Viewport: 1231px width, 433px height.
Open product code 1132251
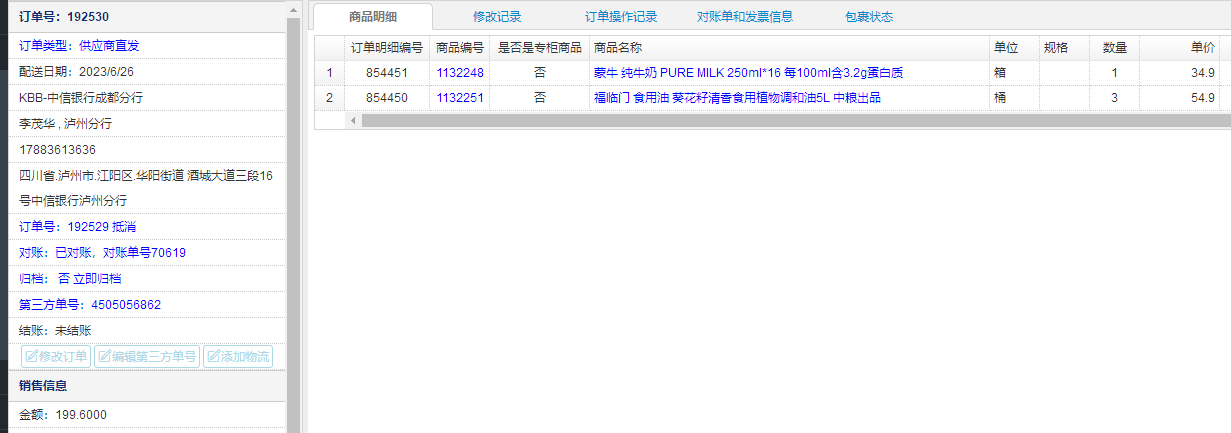point(460,98)
